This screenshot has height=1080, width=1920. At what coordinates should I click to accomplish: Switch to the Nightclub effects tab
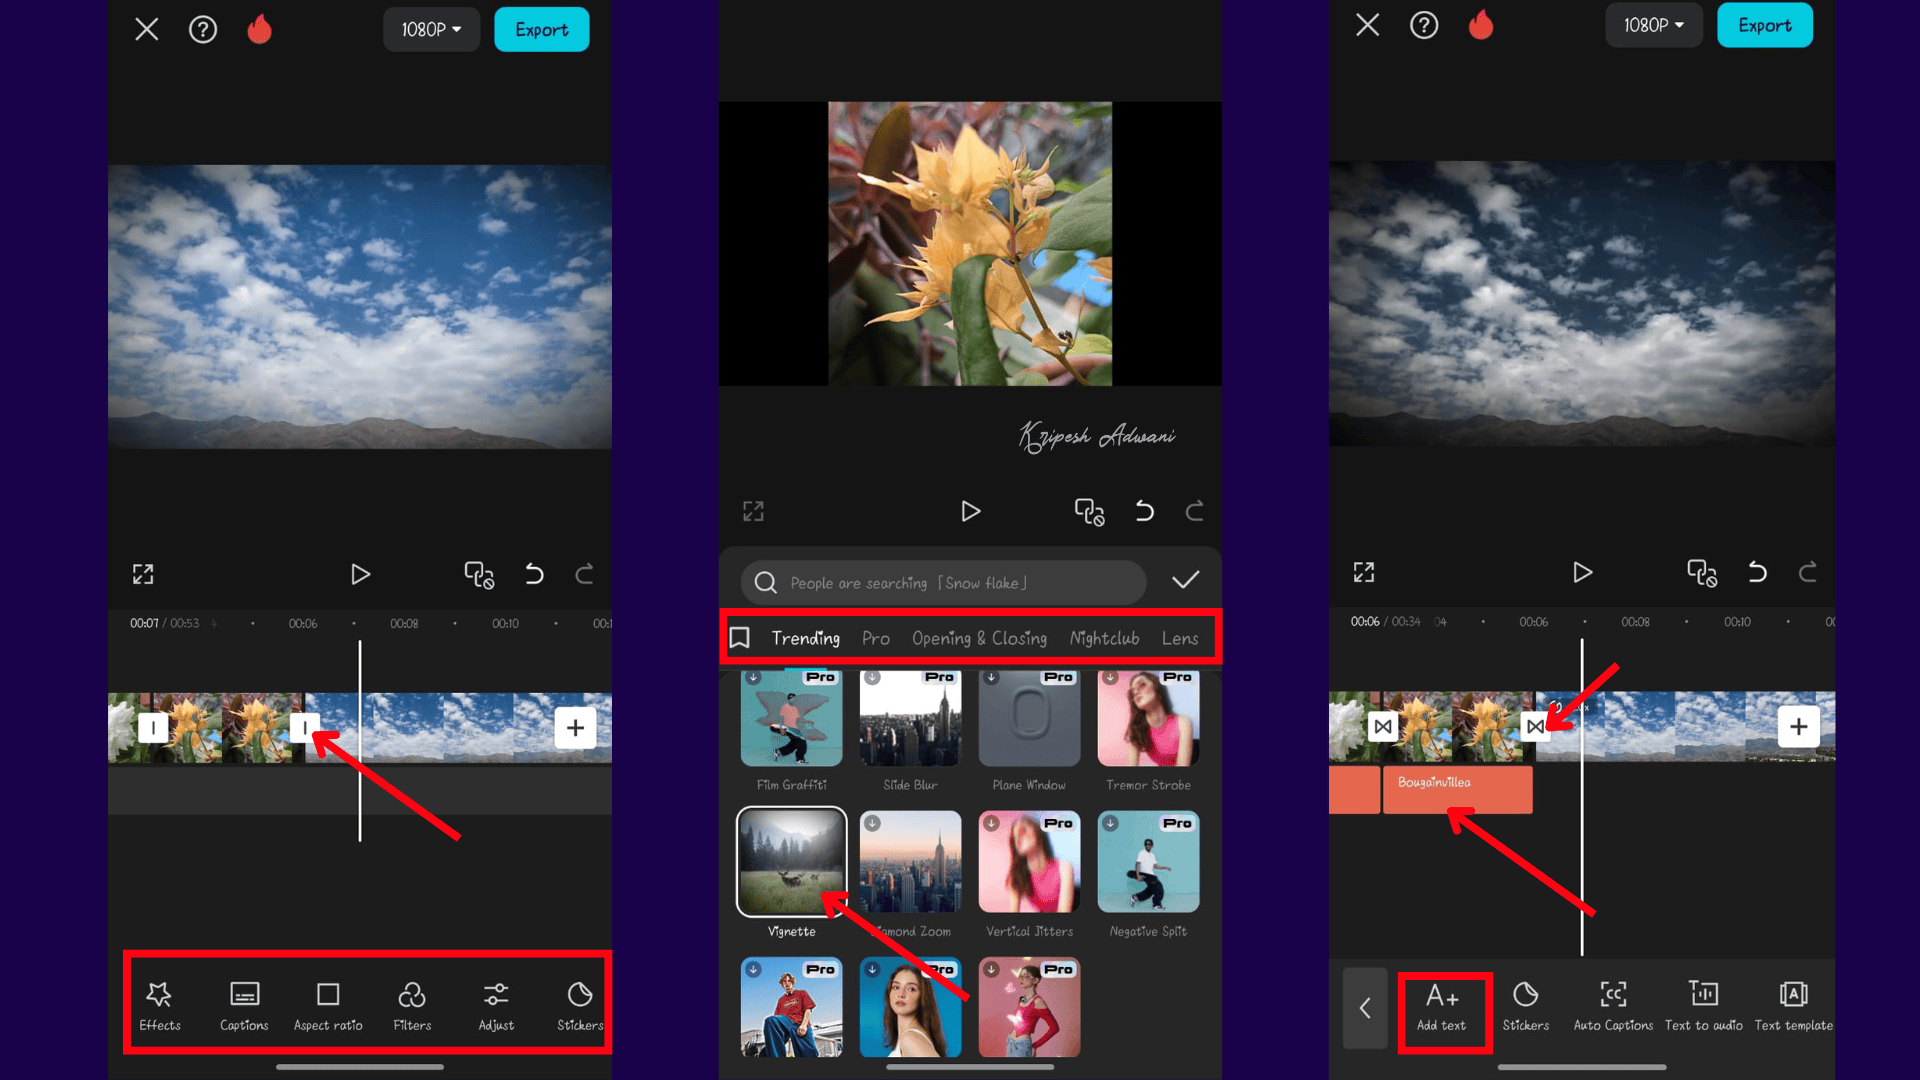pos(1104,638)
